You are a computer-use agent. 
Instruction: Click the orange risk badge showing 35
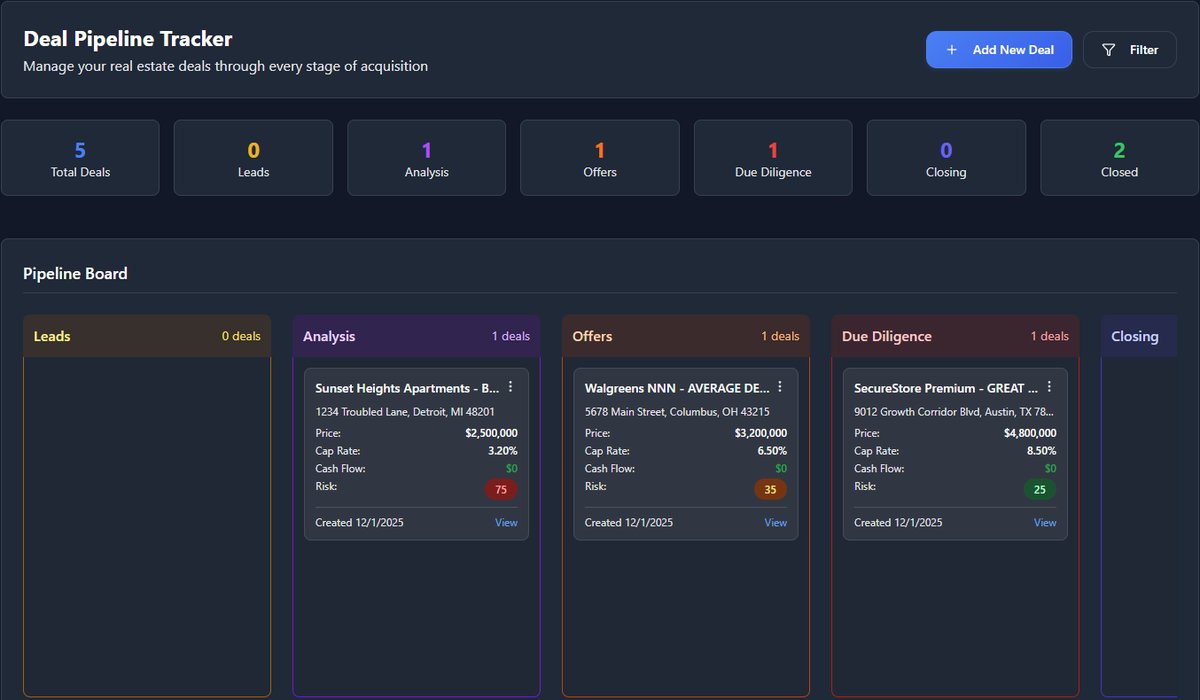[770, 490]
